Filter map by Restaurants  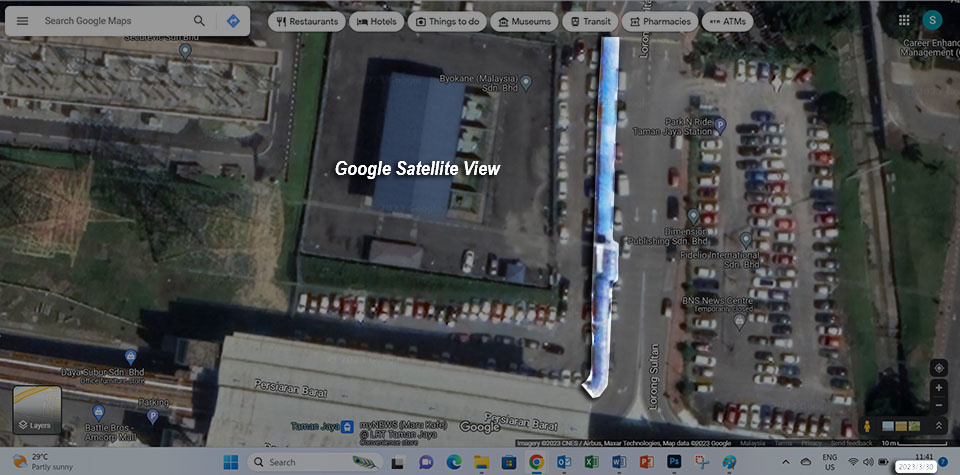coord(307,21)
